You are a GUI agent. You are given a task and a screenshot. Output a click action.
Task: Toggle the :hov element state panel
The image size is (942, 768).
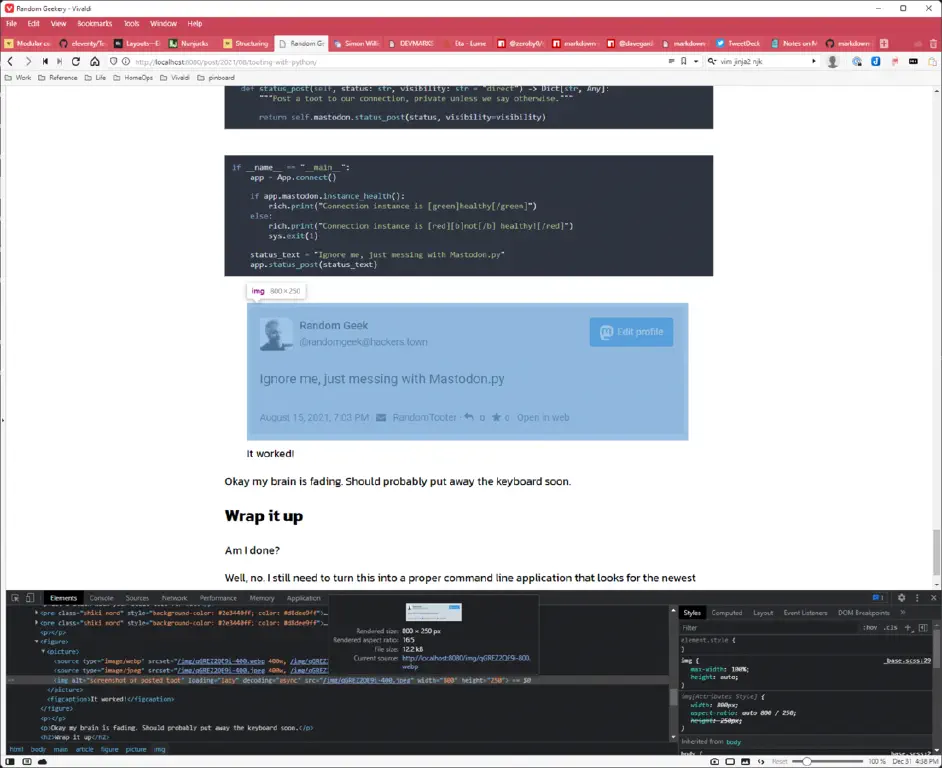click(x=870, y=627)
